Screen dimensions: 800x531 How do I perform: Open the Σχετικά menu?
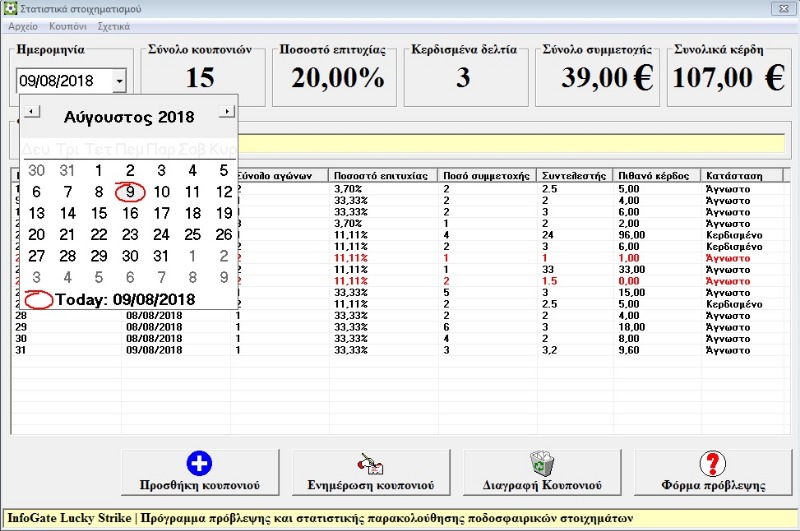[115, 26]
